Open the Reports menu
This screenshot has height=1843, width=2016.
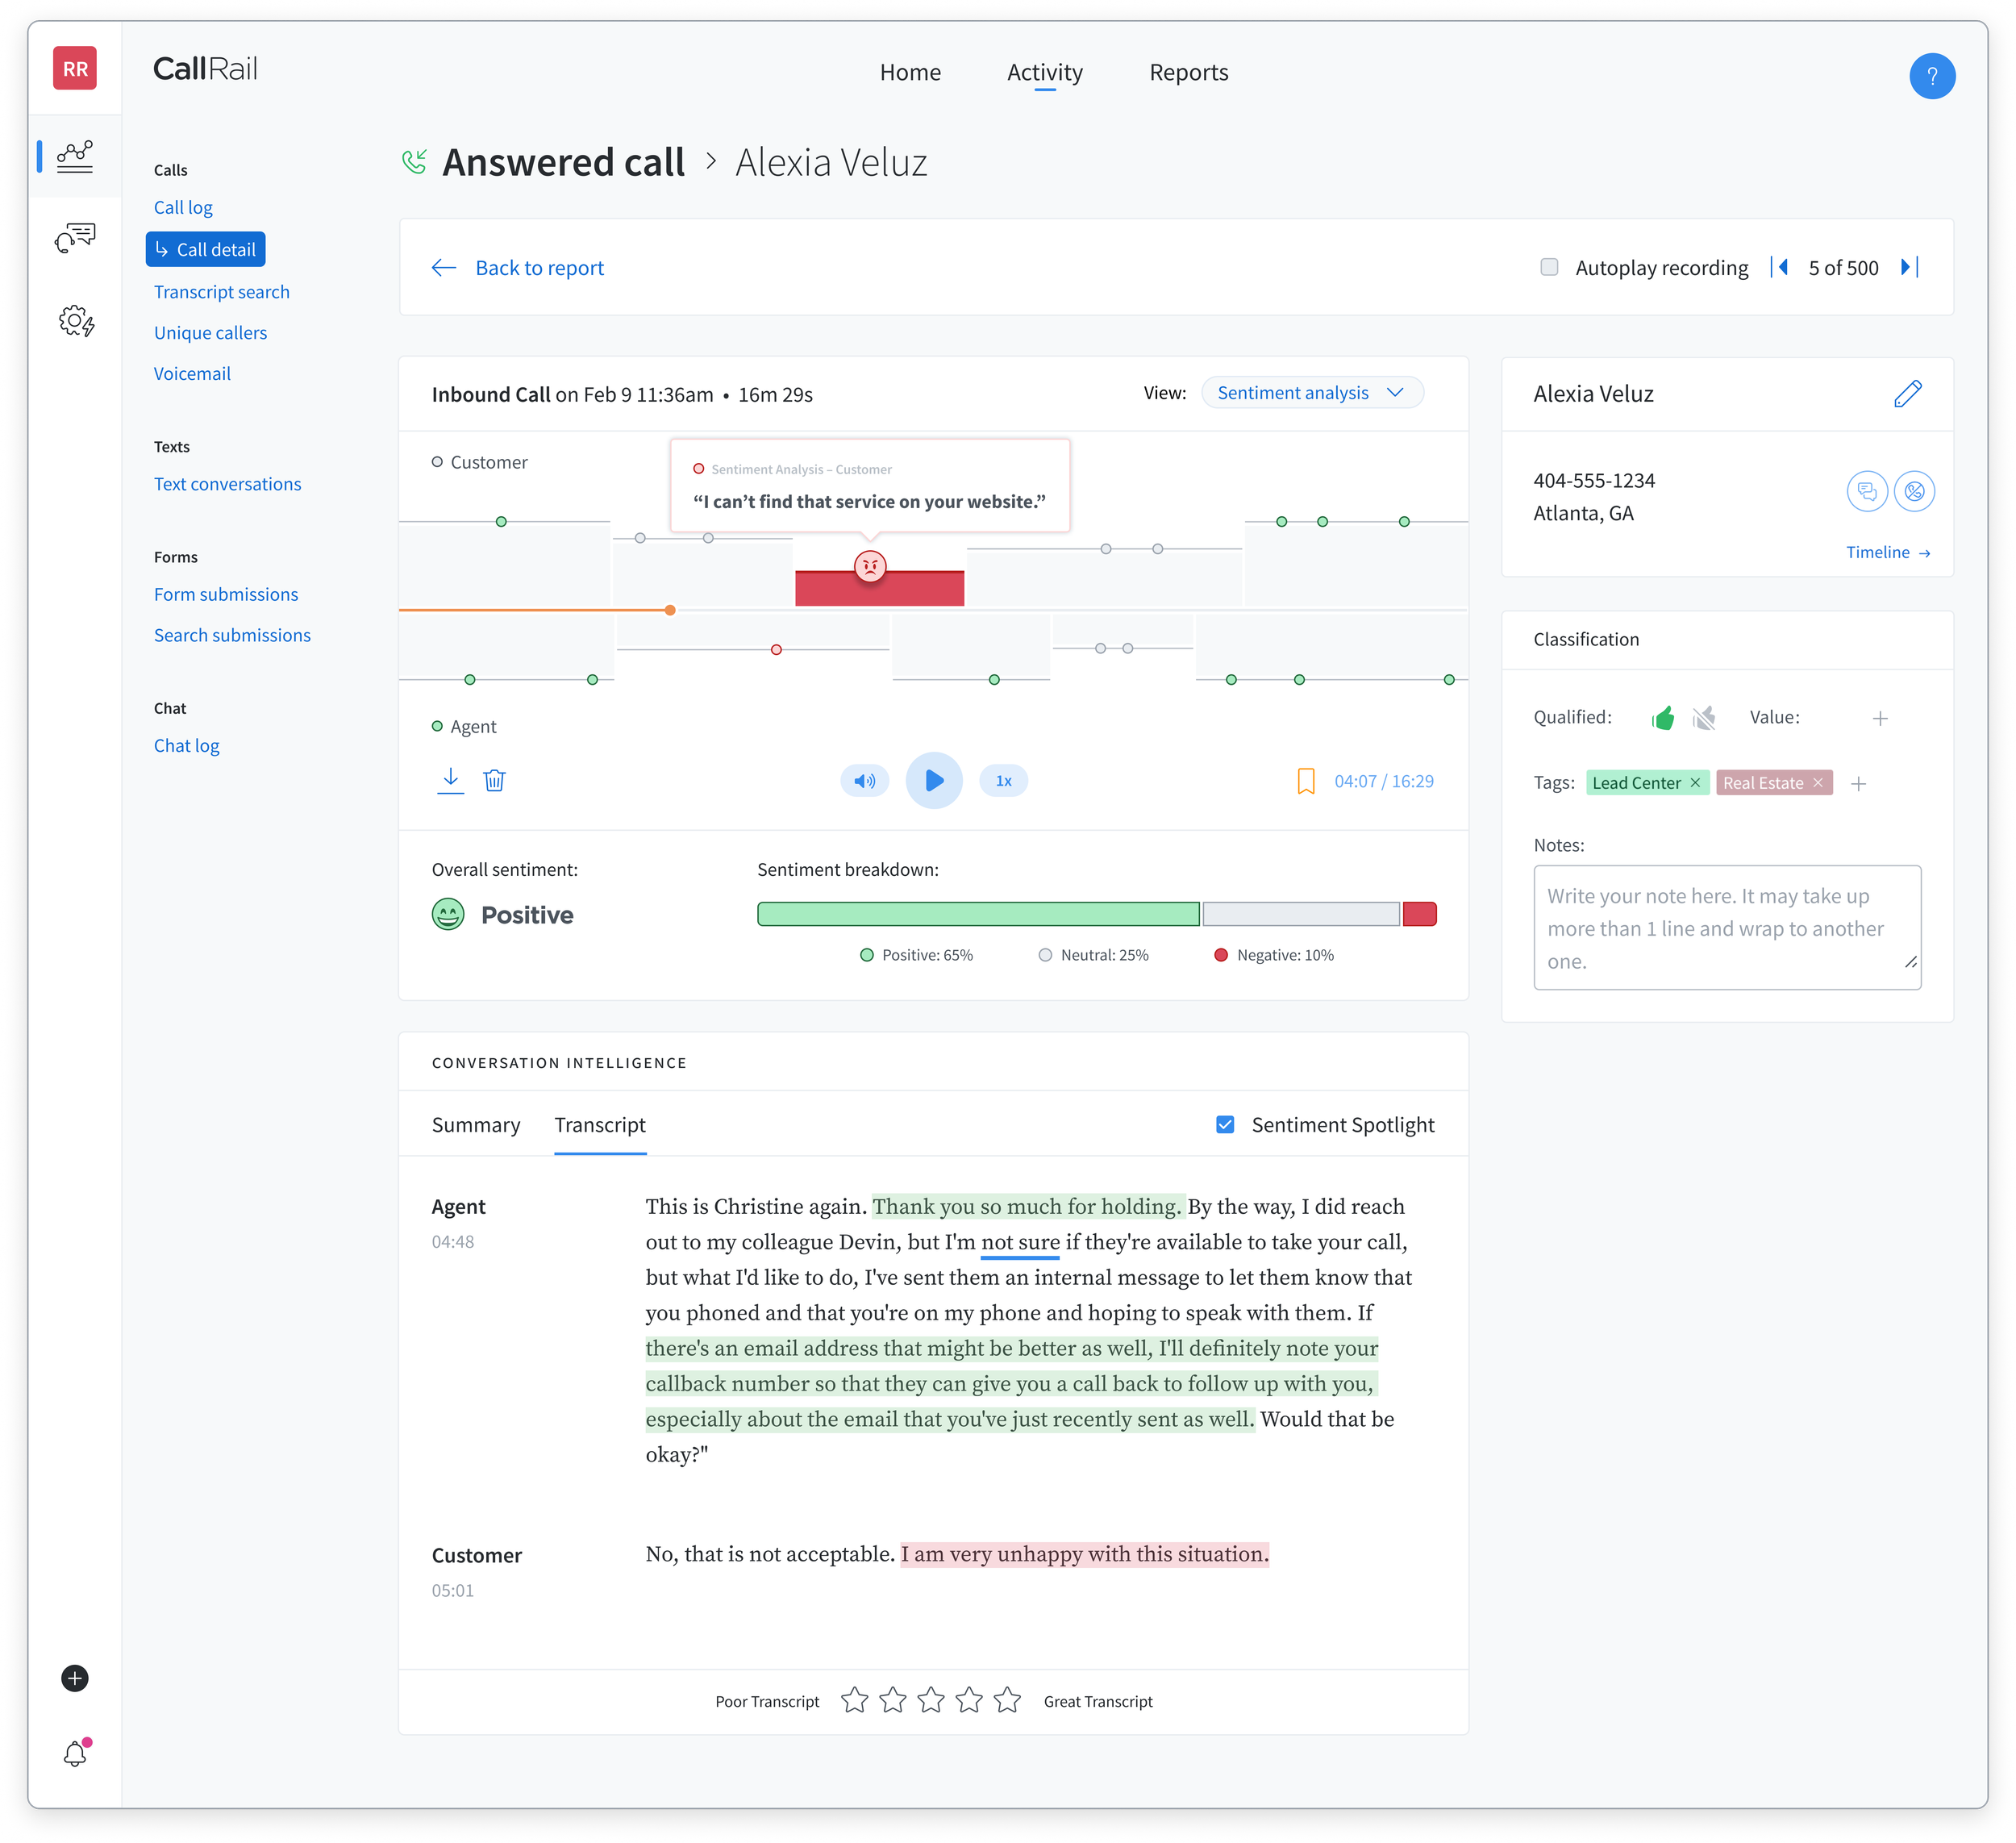1188,72
